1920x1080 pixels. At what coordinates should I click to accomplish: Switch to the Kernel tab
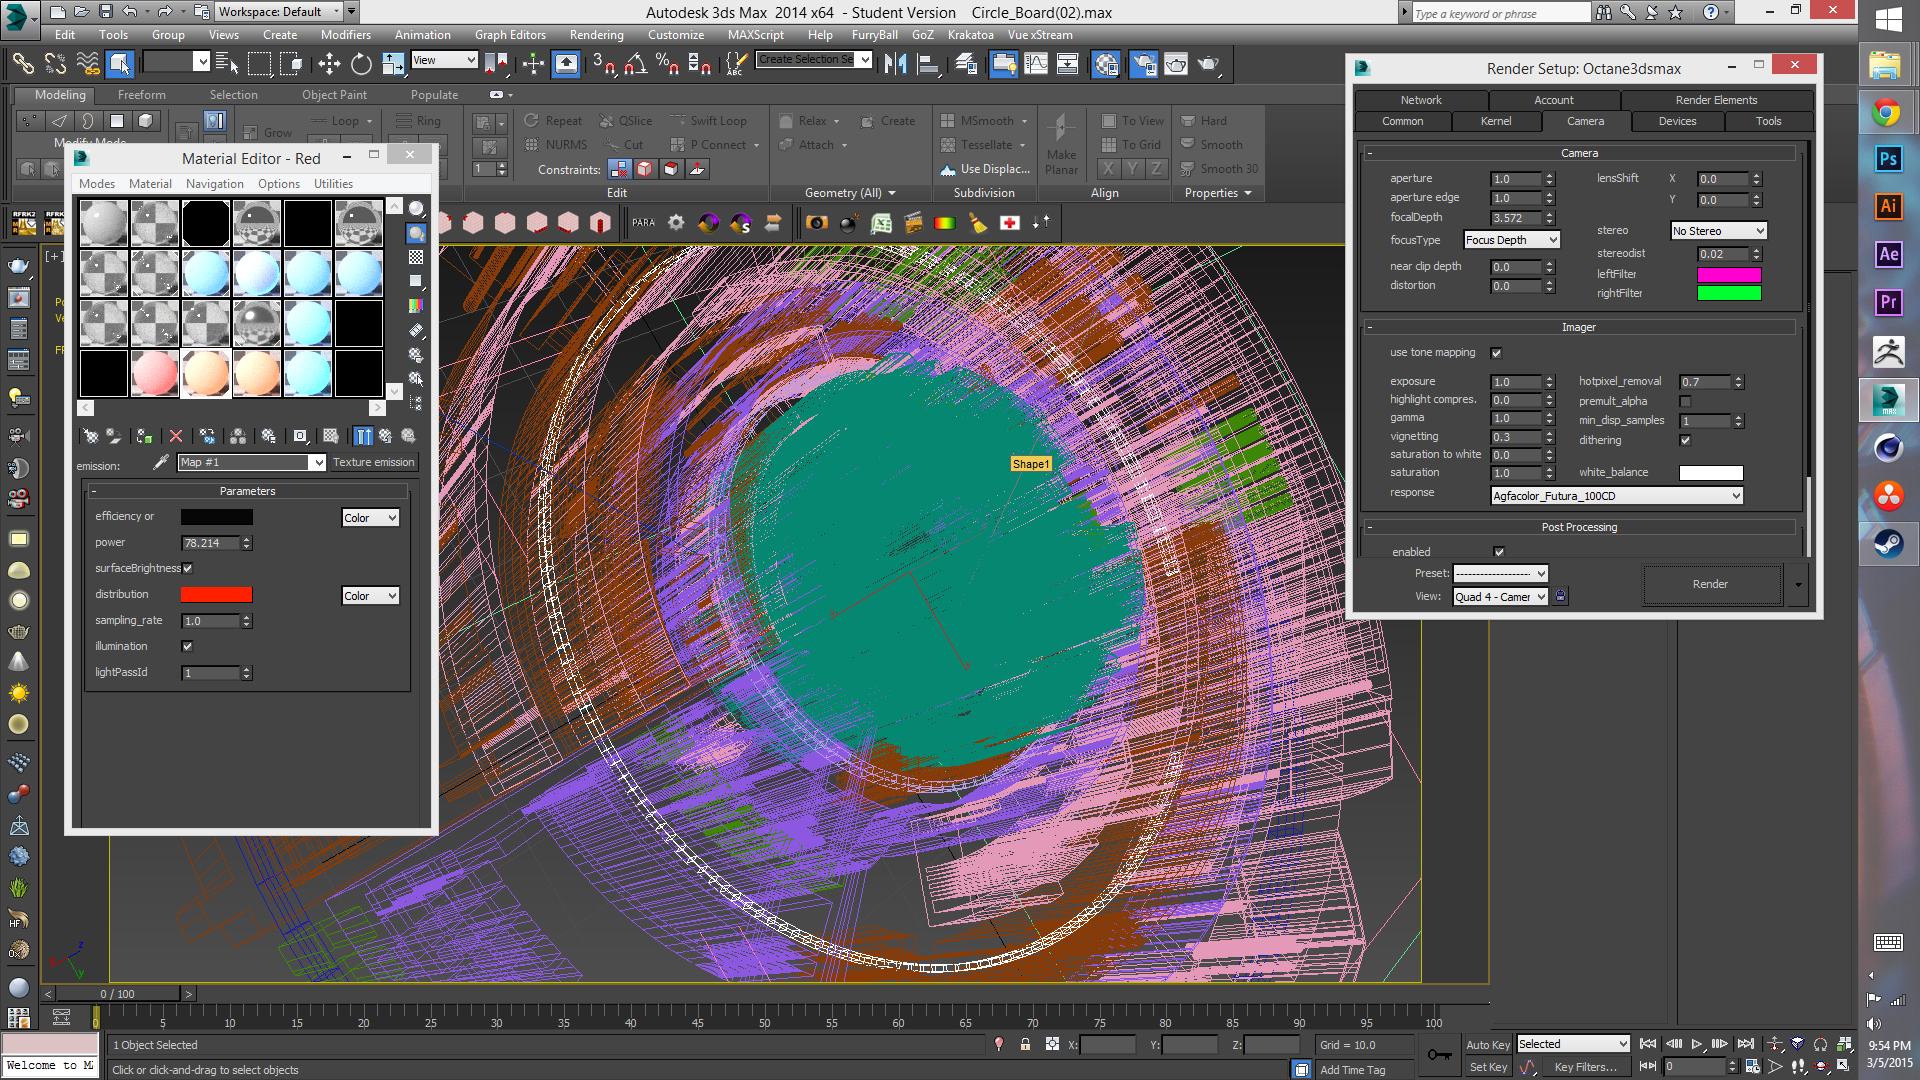click(x=1496, y=121)
